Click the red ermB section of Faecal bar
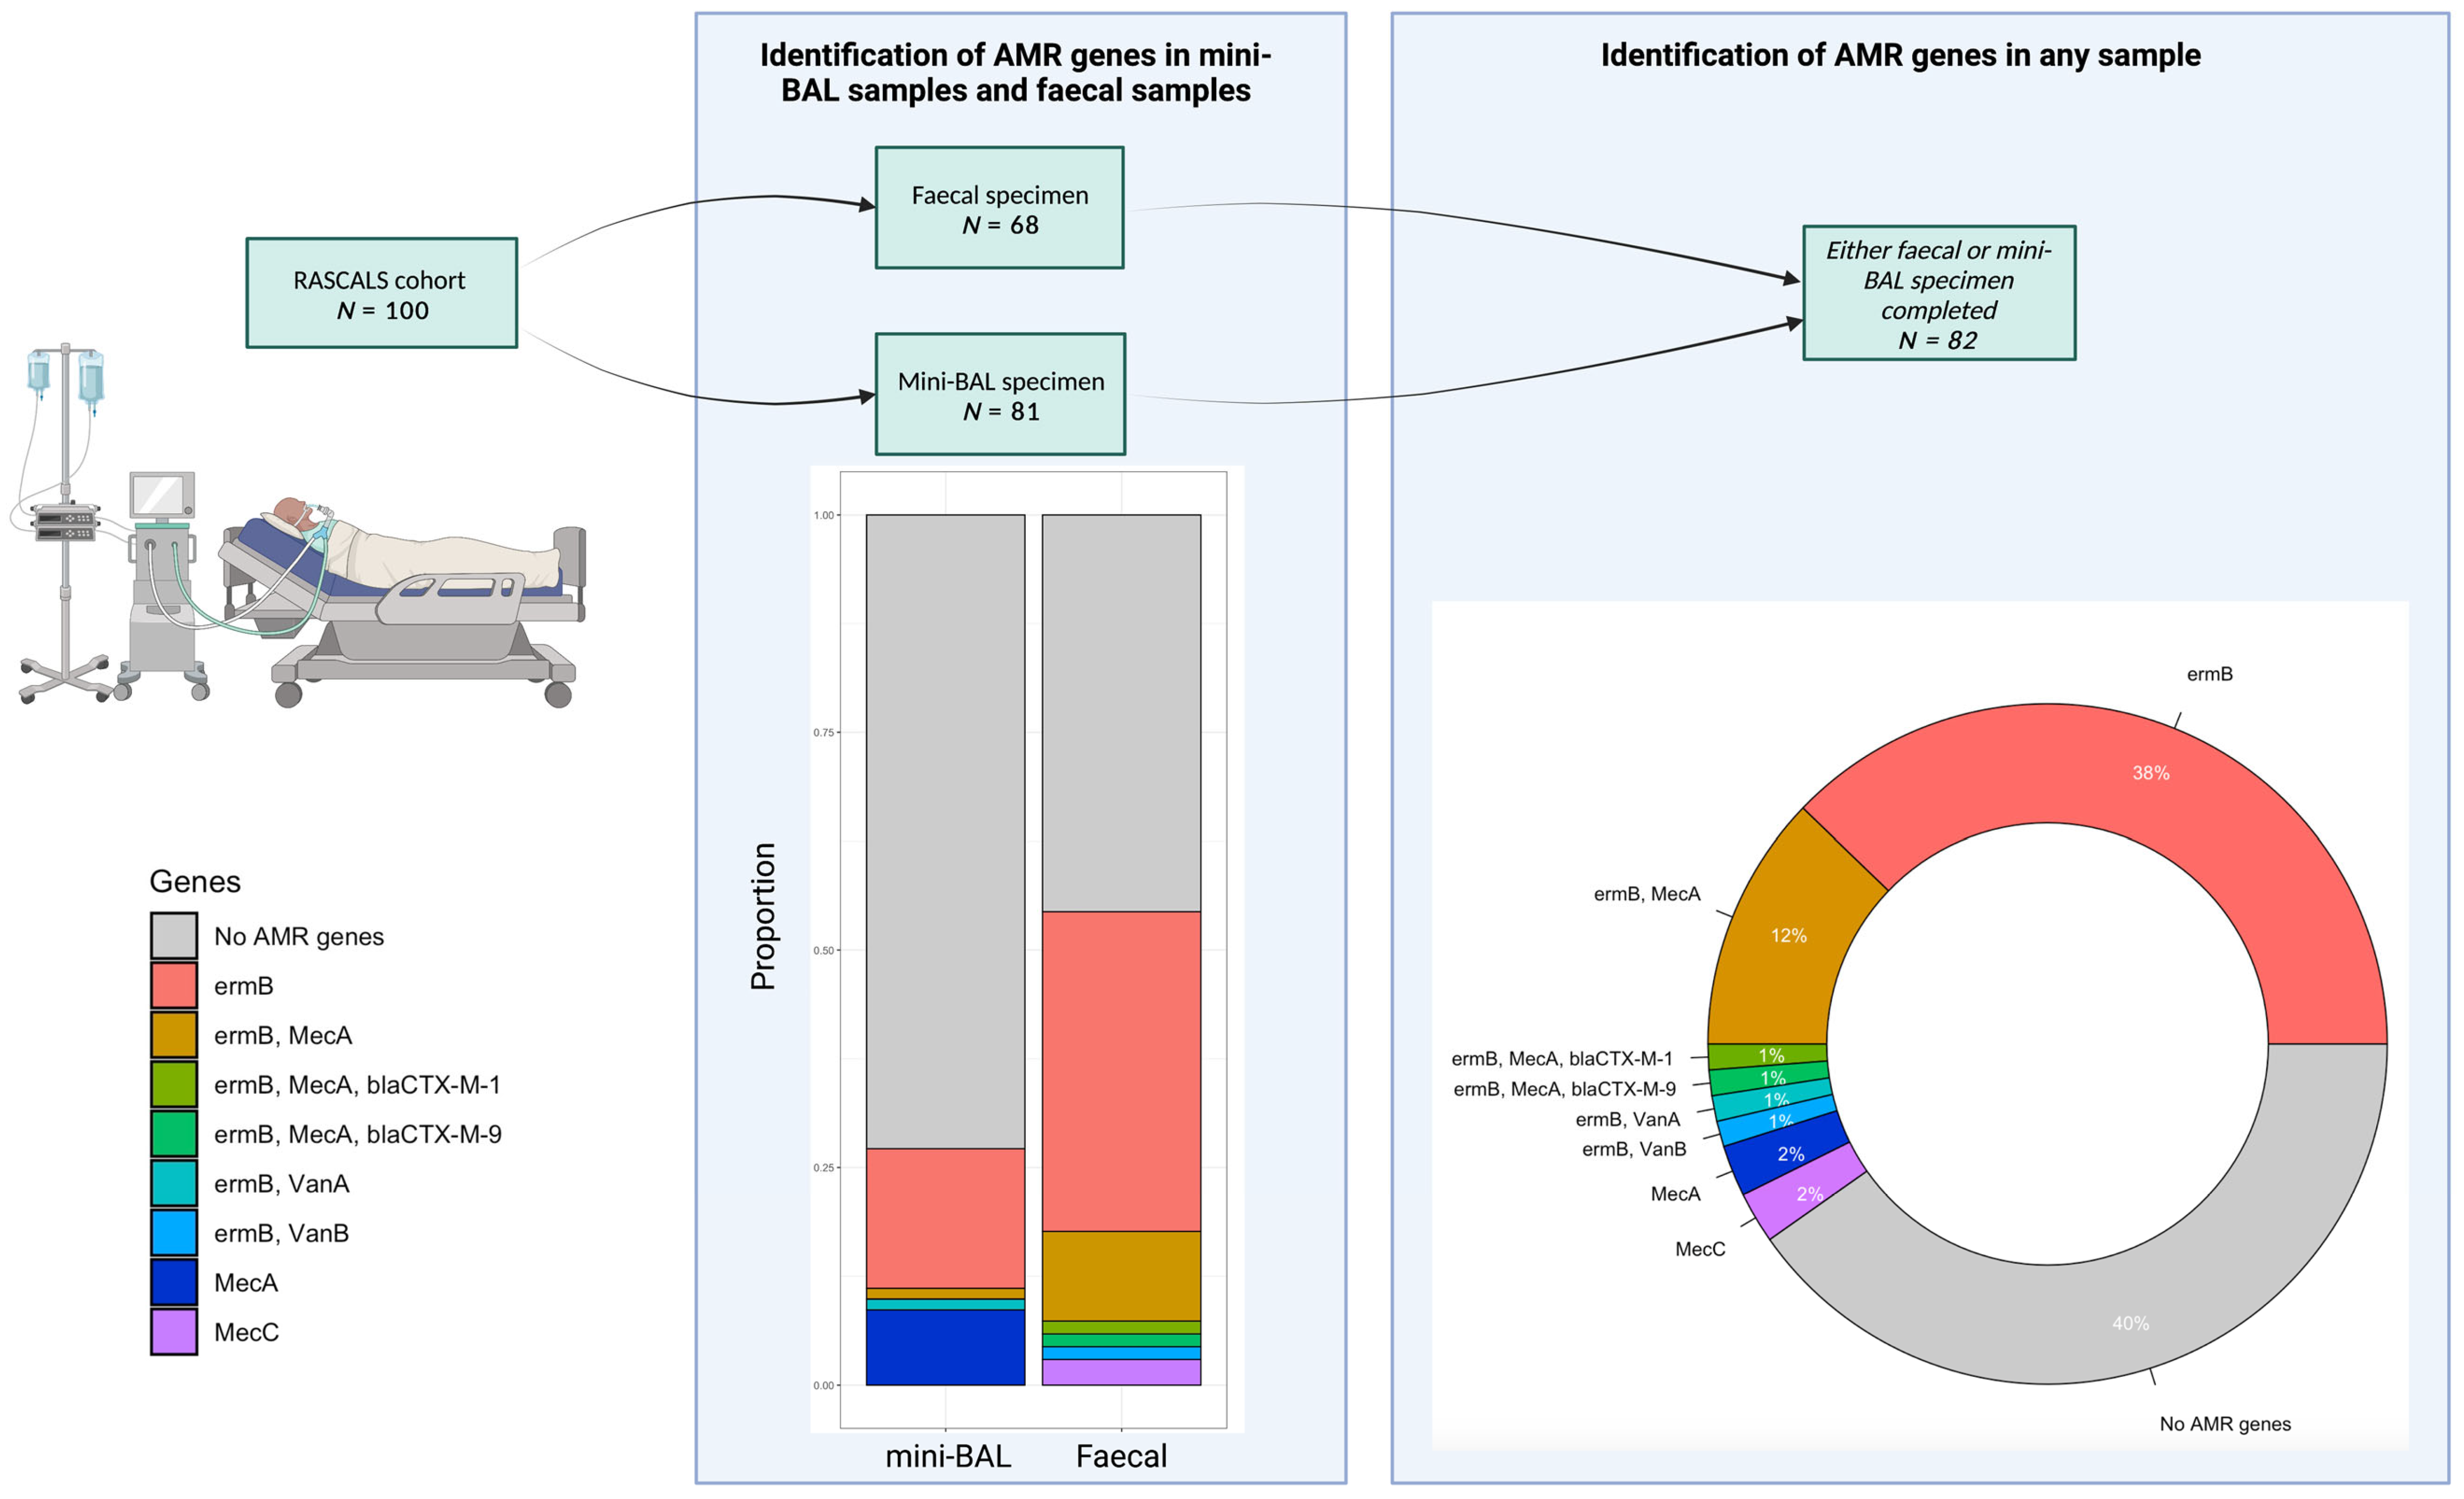This screenshot has height=1499, width=2464. (1121, 1070)
